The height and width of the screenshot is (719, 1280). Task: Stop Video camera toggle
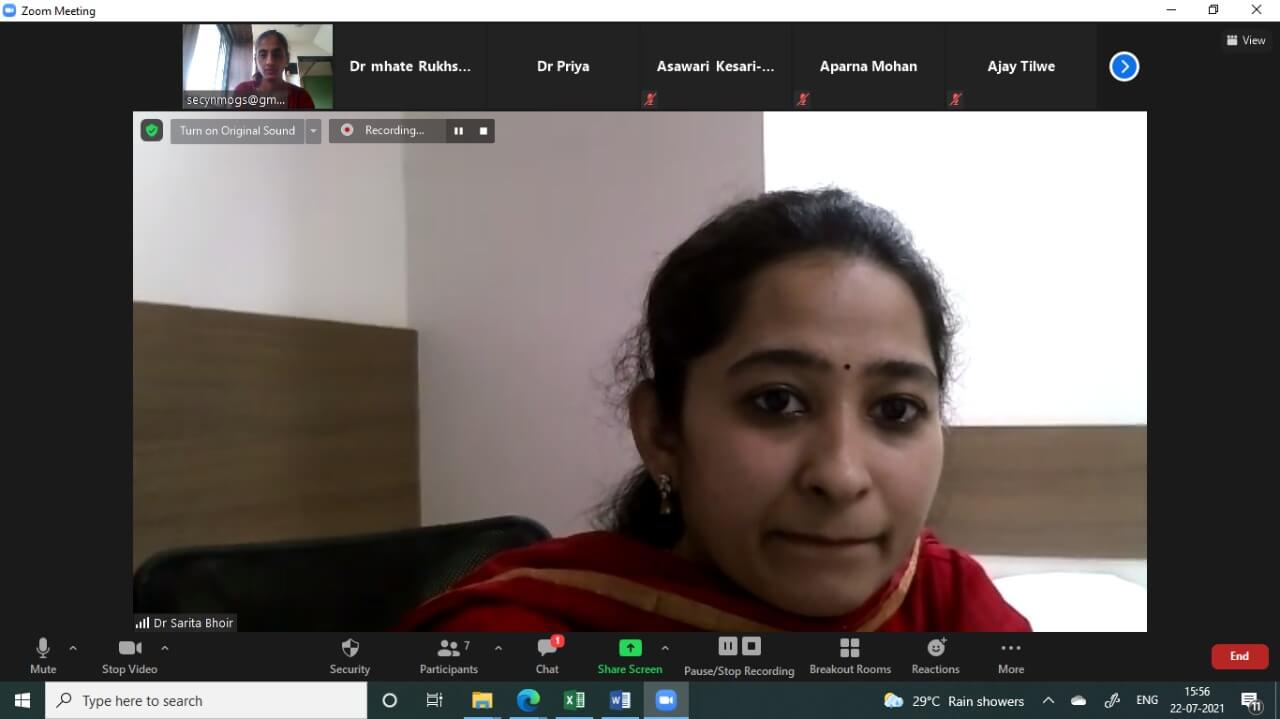[x=130, y=656]
